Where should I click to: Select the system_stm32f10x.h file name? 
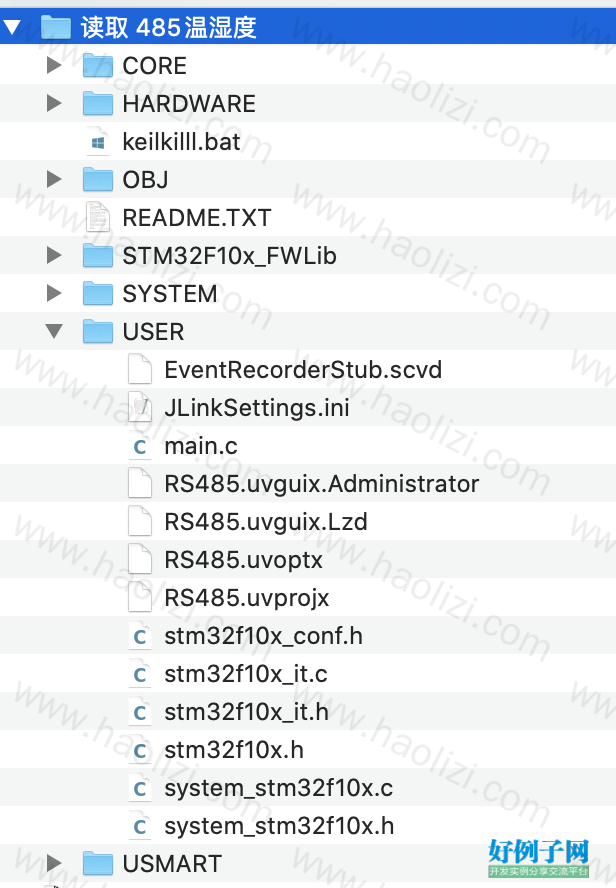tap(280, 826)
